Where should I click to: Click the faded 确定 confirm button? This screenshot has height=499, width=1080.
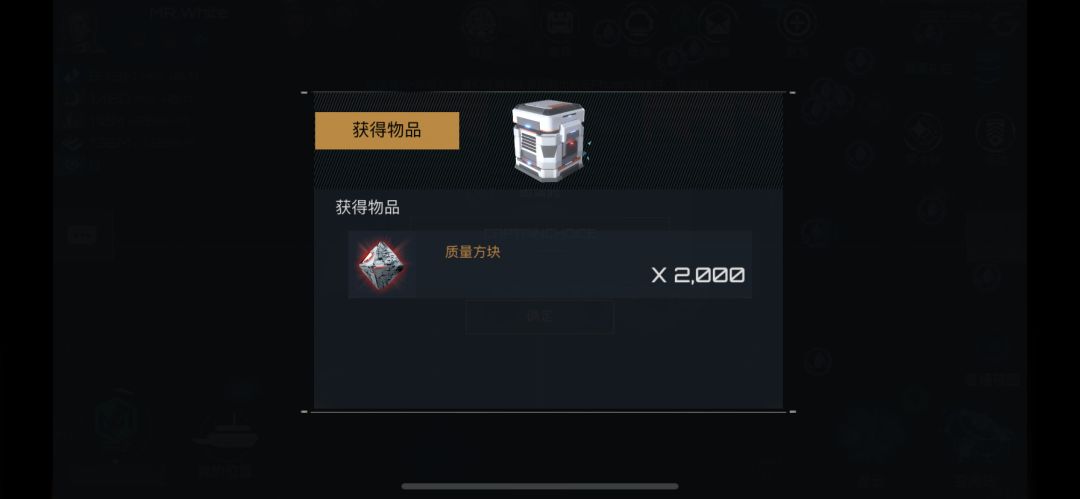[539, 317]
